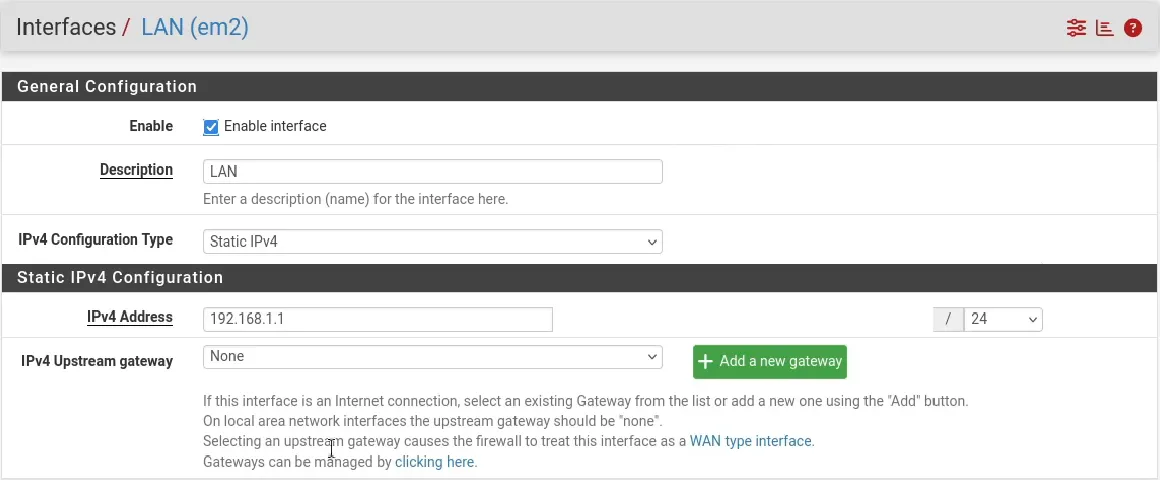Open the related settings sliders icon
This screenshot has height=480, width=1160.
pyautogui.click(x=1076, y=28)
